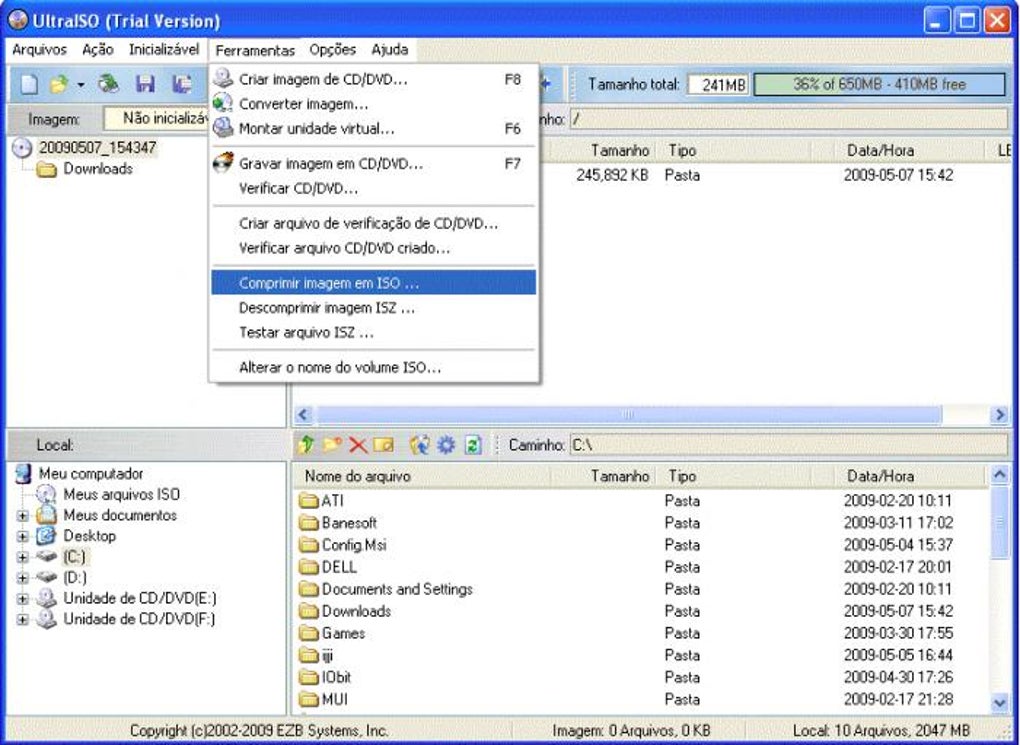The image size is (1020, 745).
Task: Click the green up-level arrow in local toolbar
Action: pyautogui.click(x=305, y=444)
